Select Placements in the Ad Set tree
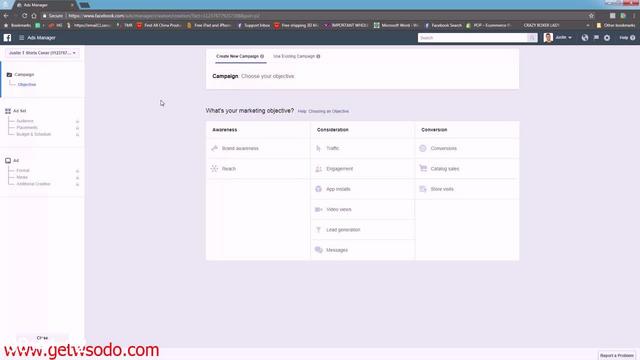 pyautogui.click(x=27, y=128)
